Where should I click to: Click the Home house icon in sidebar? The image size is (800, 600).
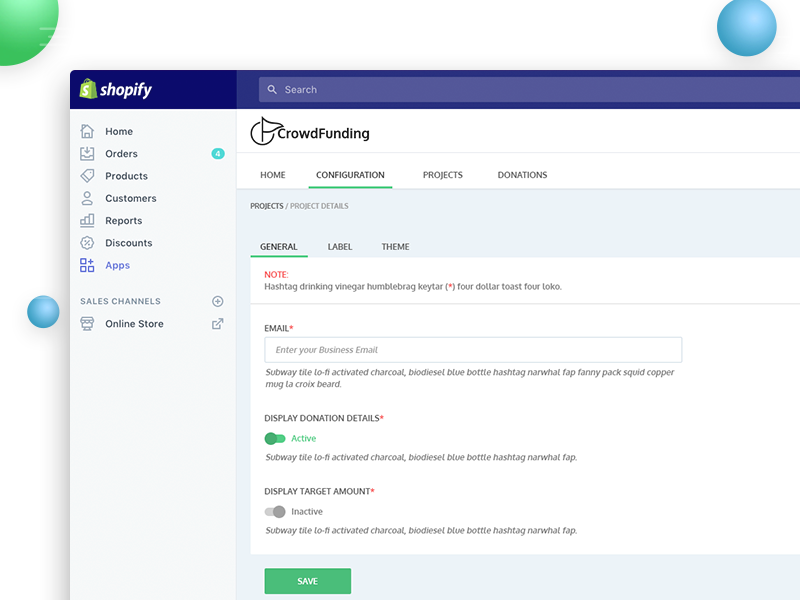point(87,131)
